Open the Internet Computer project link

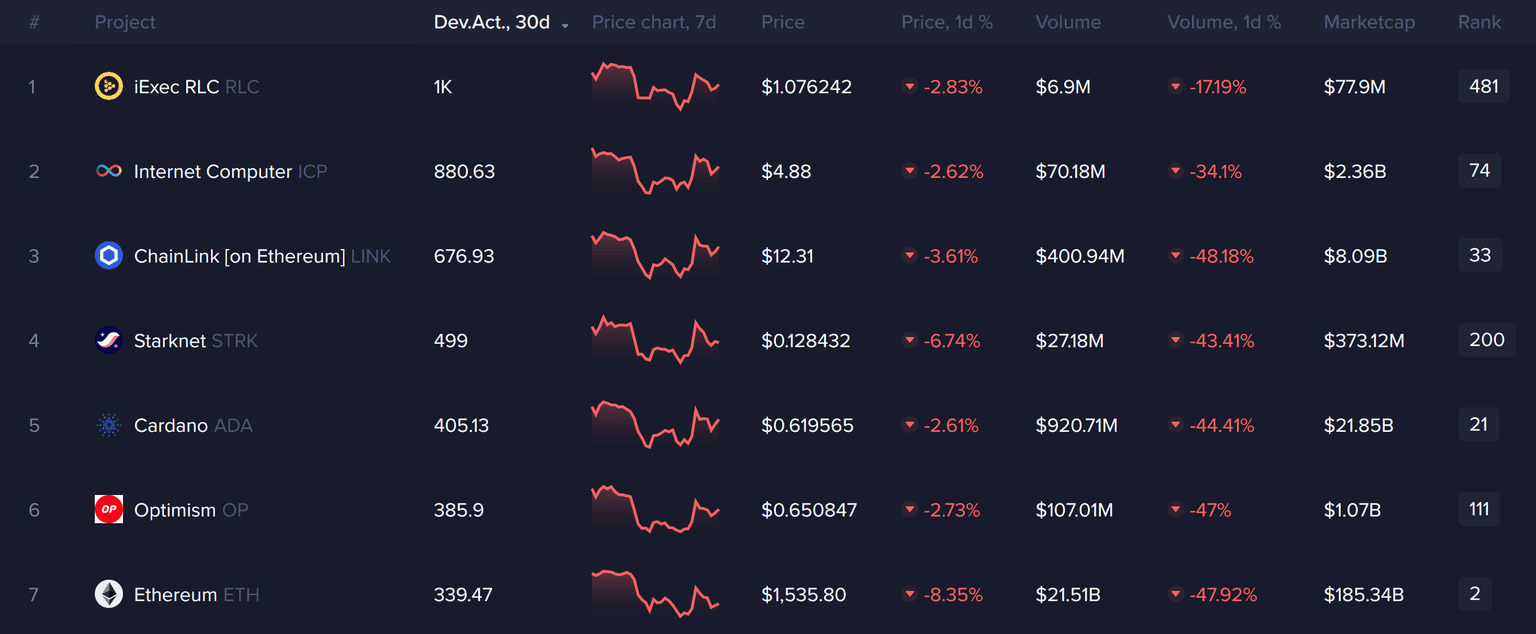point(213,172)
